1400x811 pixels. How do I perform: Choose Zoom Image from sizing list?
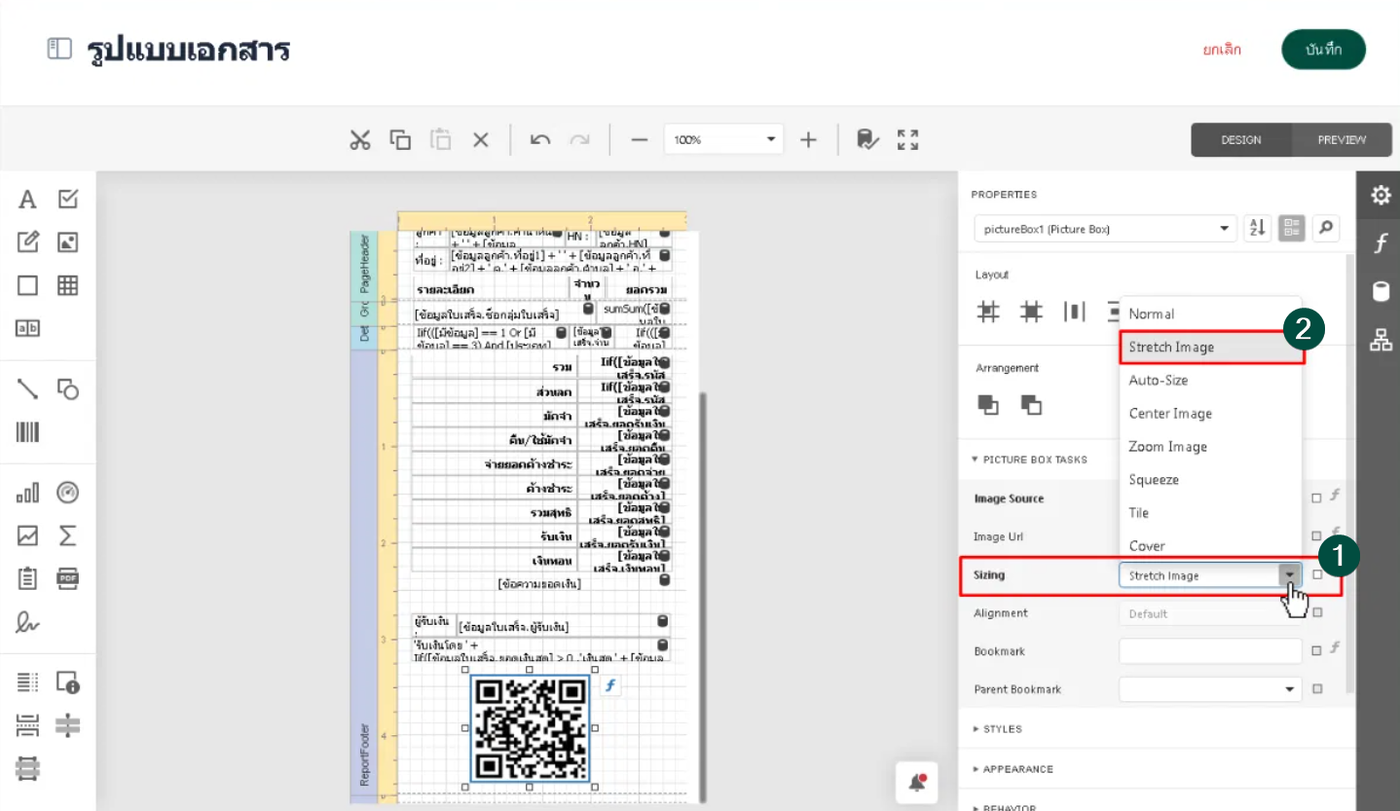(1168, 447)
